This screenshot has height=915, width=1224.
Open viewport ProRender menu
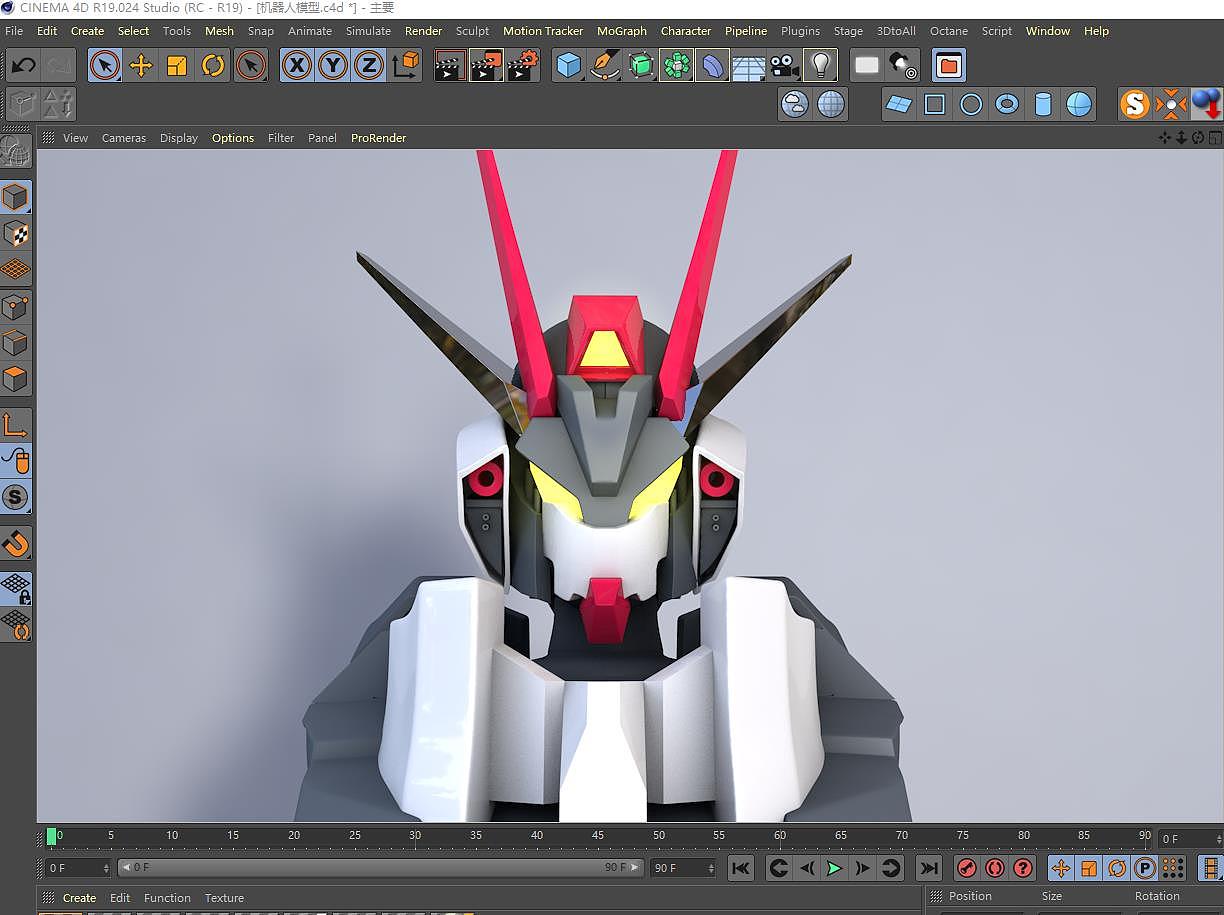(378, 138)
